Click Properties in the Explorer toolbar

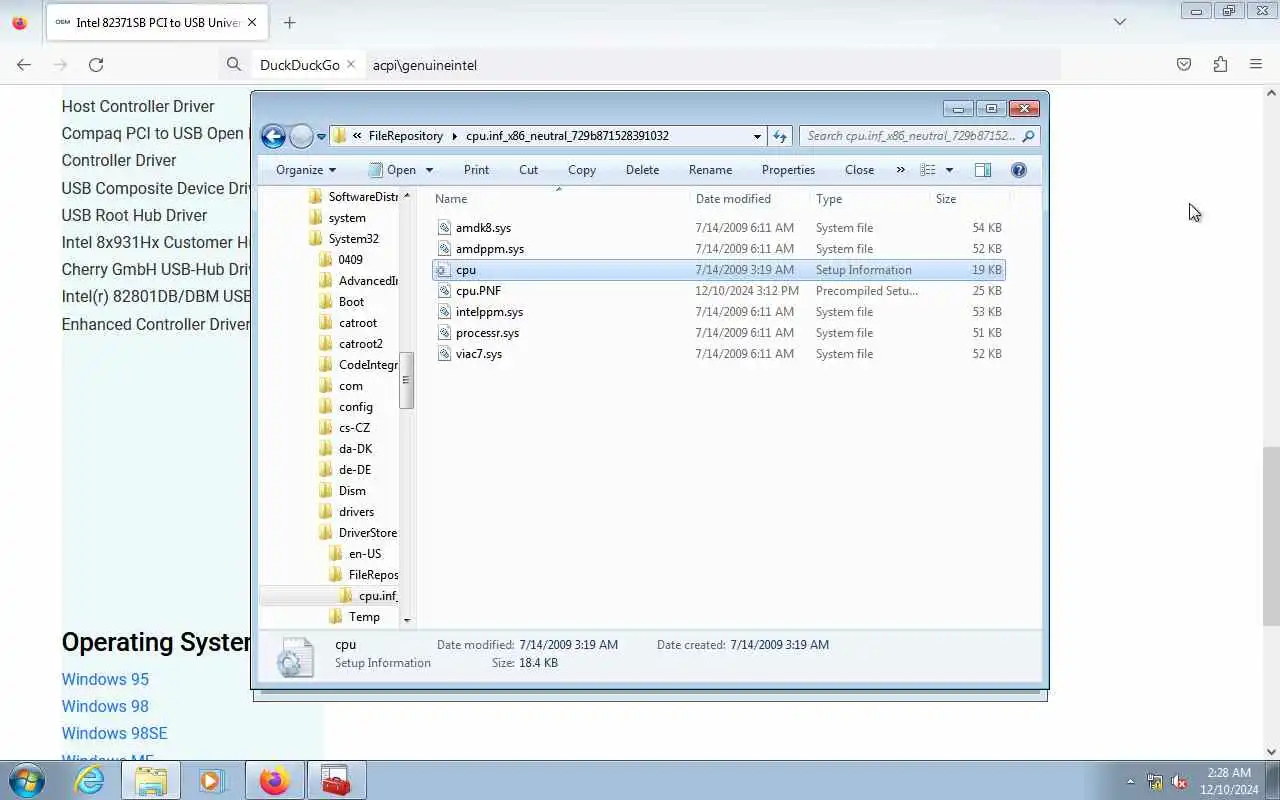pyautogui.click(x=788, y=170)
